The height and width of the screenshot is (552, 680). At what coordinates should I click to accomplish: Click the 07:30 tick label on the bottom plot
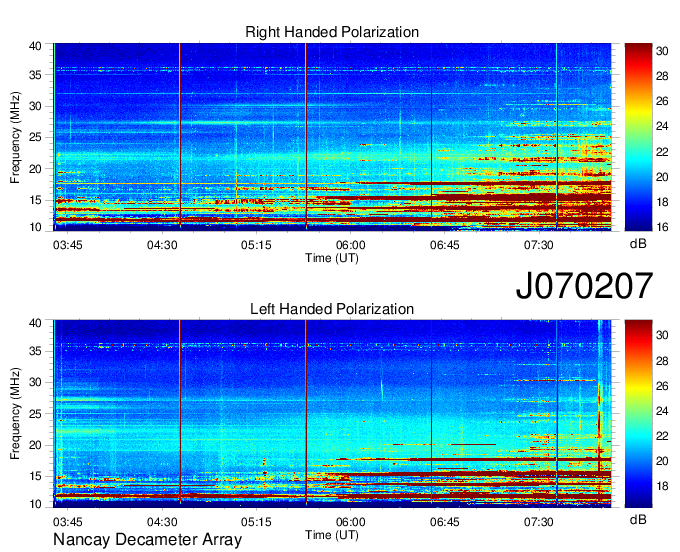(539, 522)
